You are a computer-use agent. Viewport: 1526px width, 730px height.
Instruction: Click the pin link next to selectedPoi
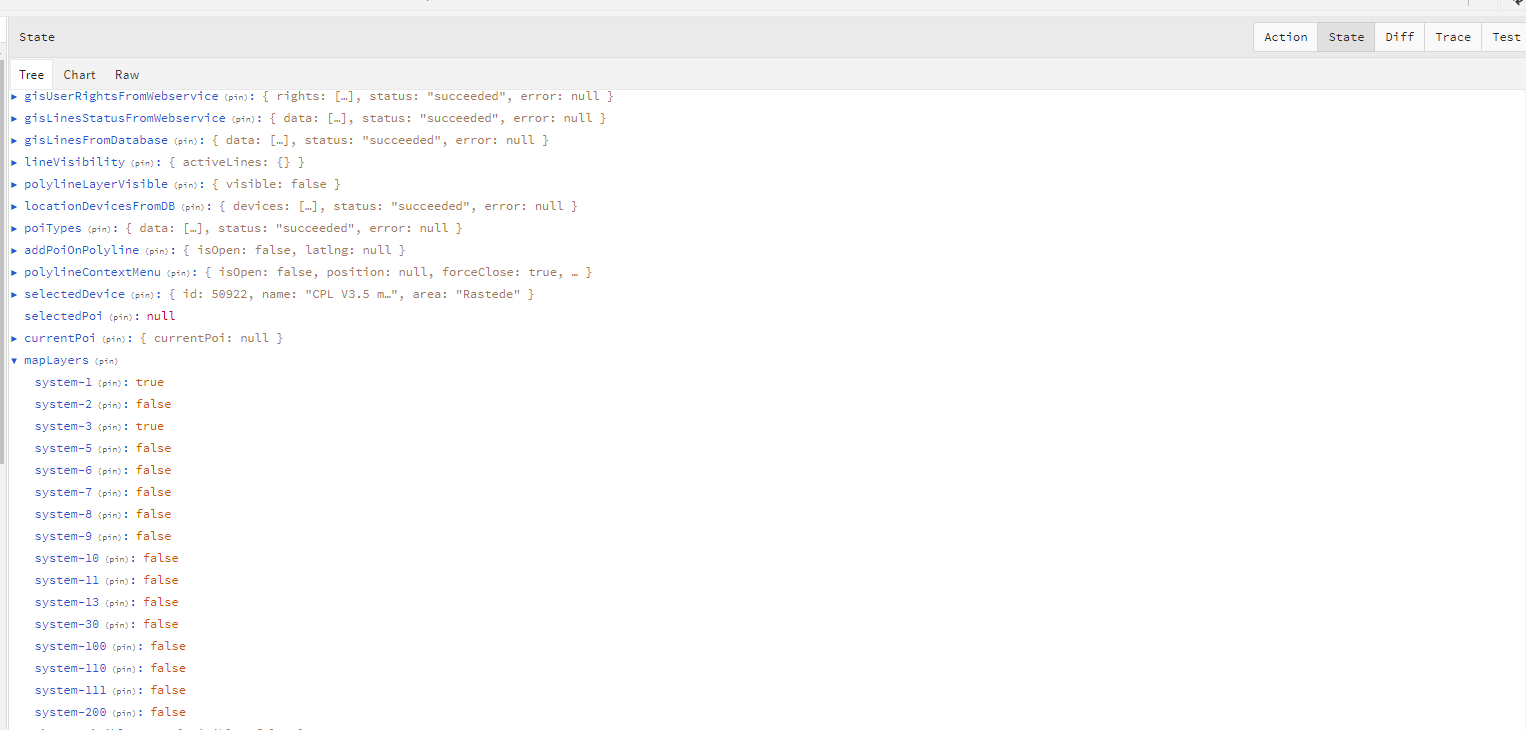coord(122,317)
